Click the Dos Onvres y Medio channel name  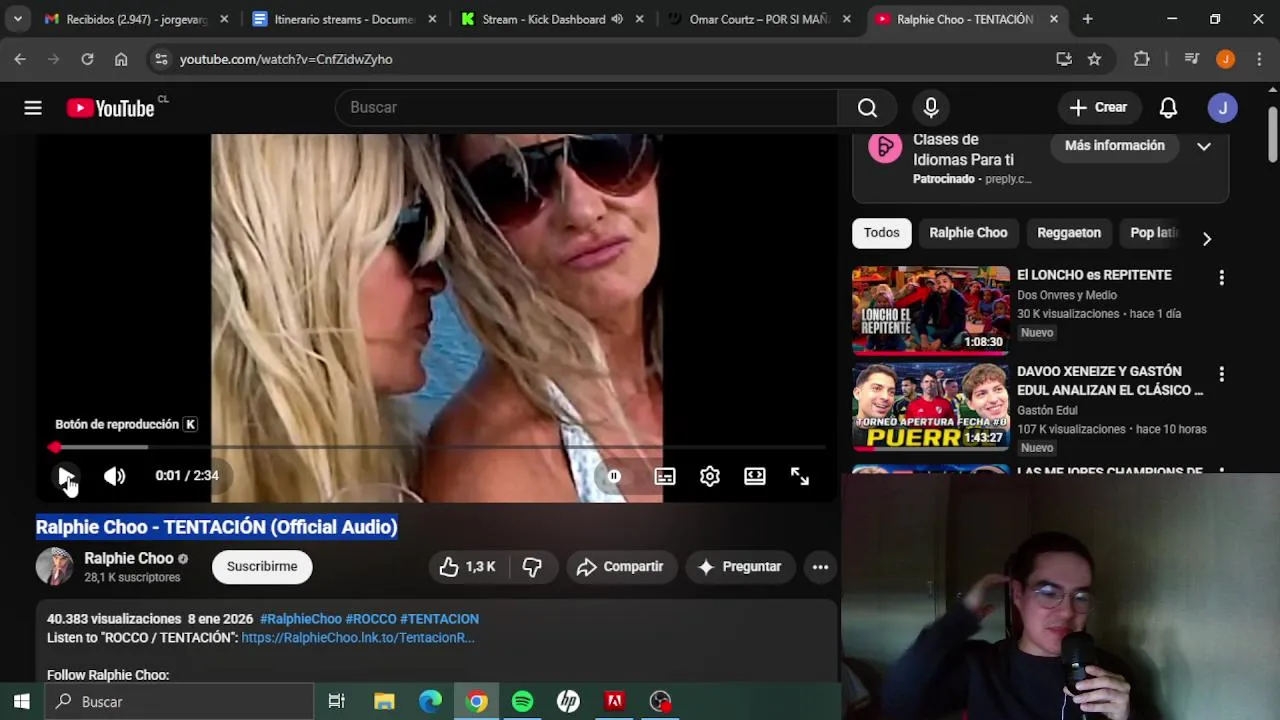1067,295
